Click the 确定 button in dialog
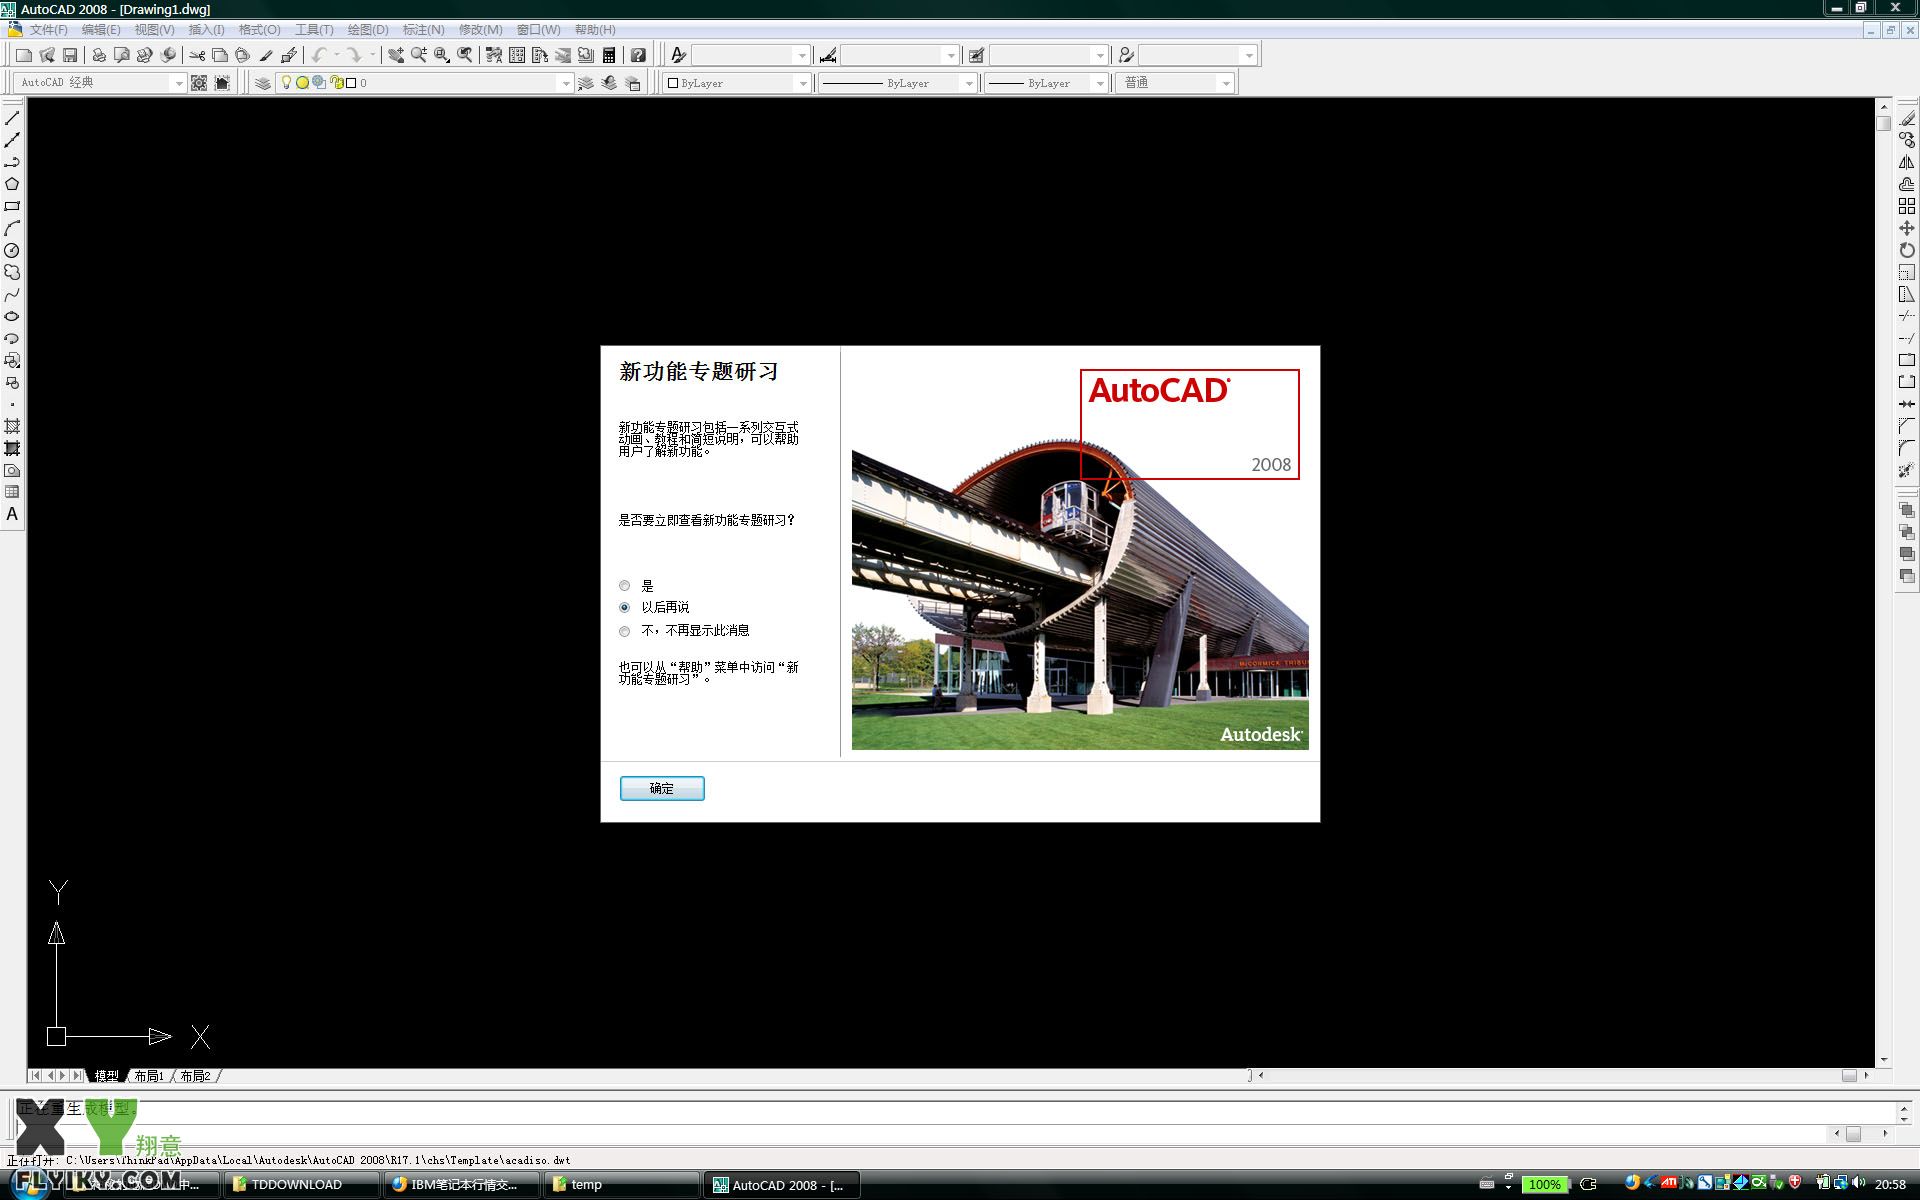Screen dimensions: 1920x1200 [662, 788]
